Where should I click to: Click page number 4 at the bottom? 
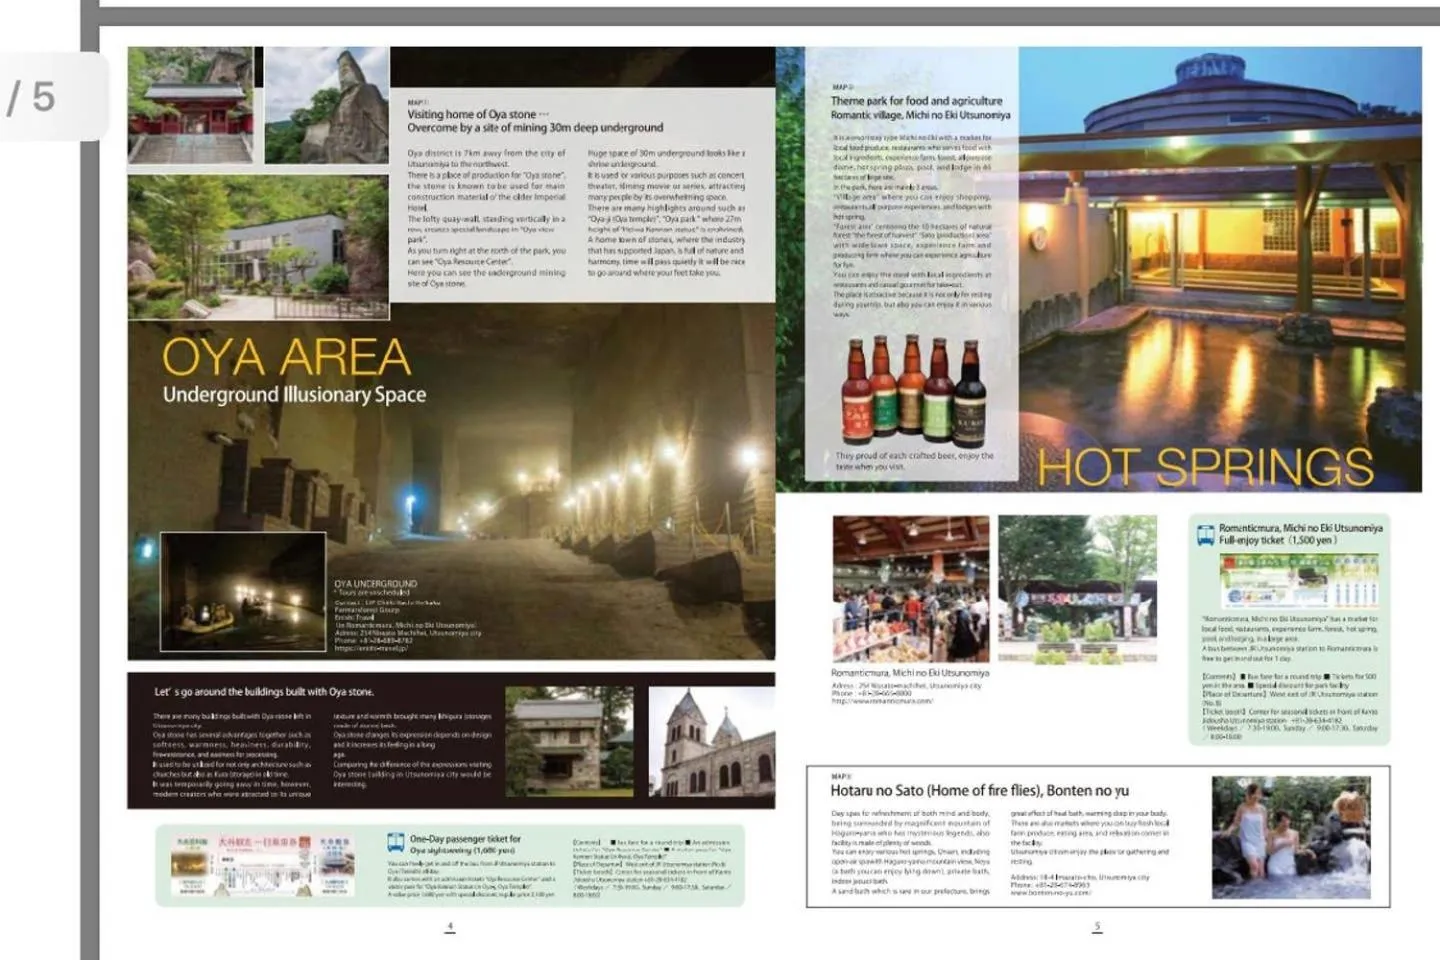click(450, 926)
